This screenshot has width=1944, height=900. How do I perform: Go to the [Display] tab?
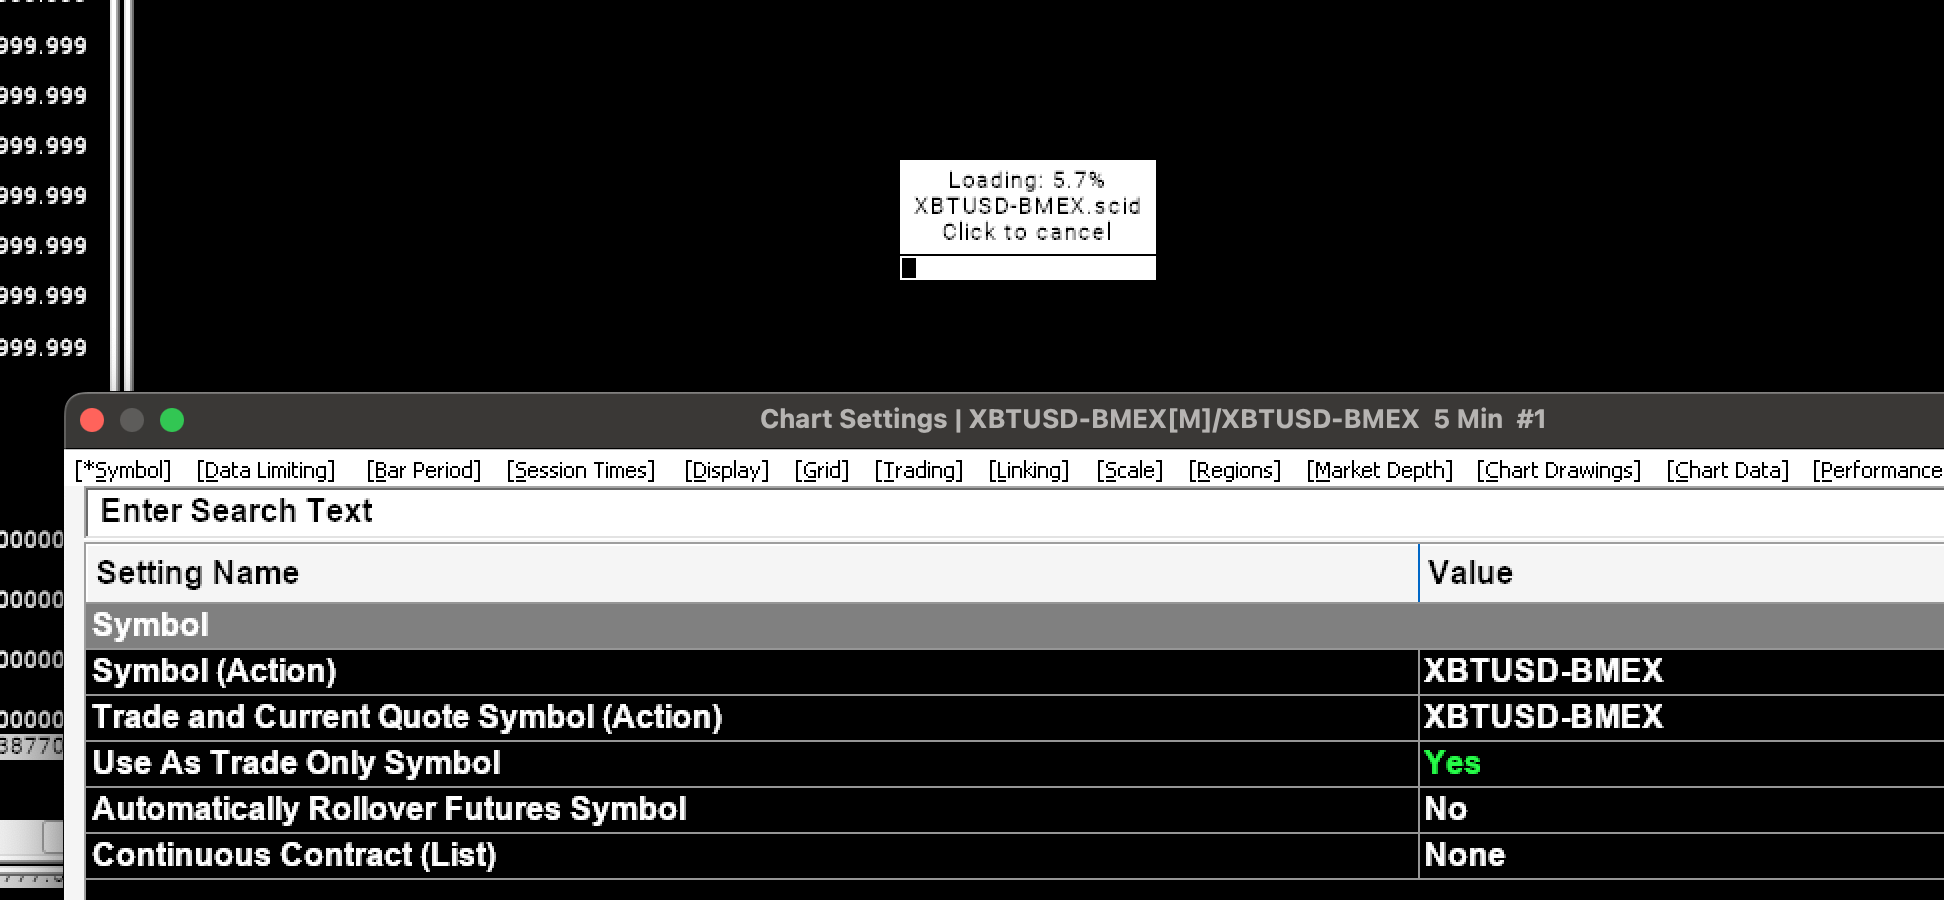pyautogui.click(x=726, y=470)
